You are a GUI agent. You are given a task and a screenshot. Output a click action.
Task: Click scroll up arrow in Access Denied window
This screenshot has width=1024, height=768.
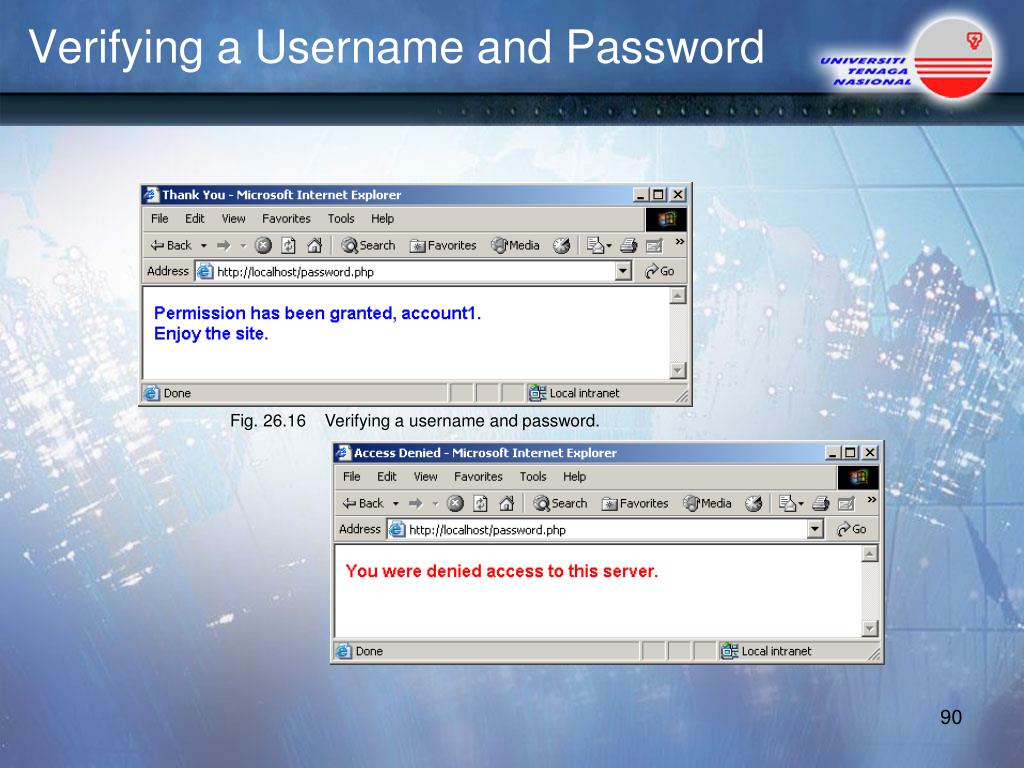(x=870, y=554)
